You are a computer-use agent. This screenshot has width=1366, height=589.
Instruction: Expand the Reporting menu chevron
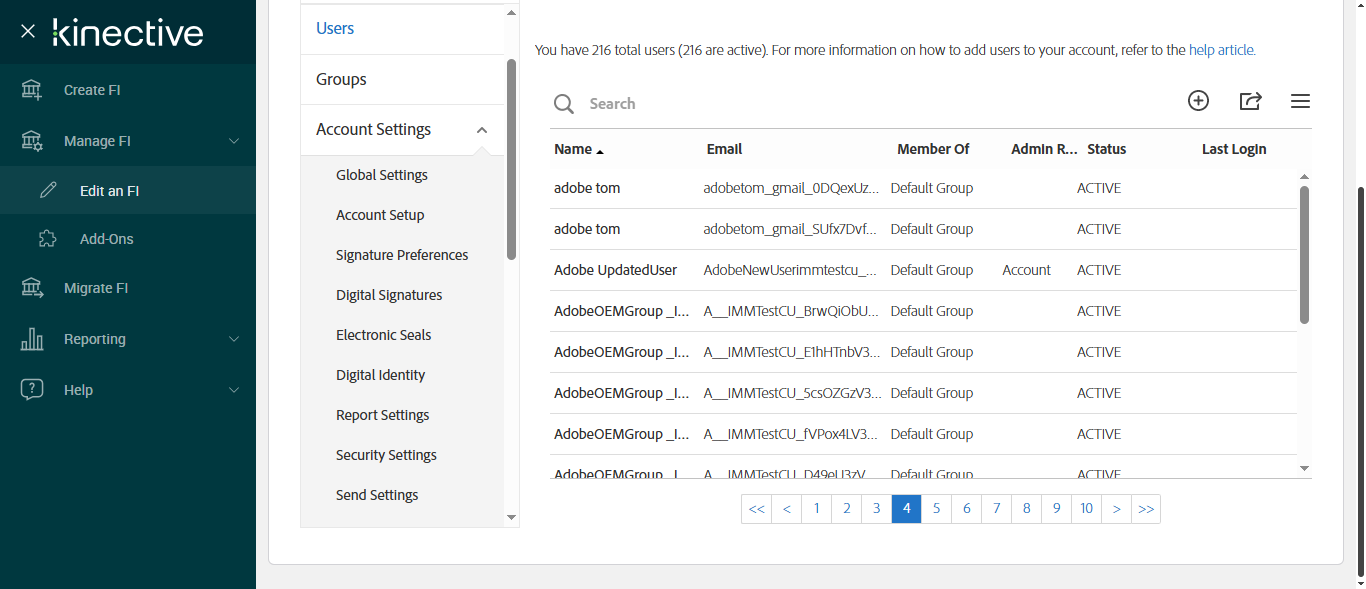[x=234, y=339]
